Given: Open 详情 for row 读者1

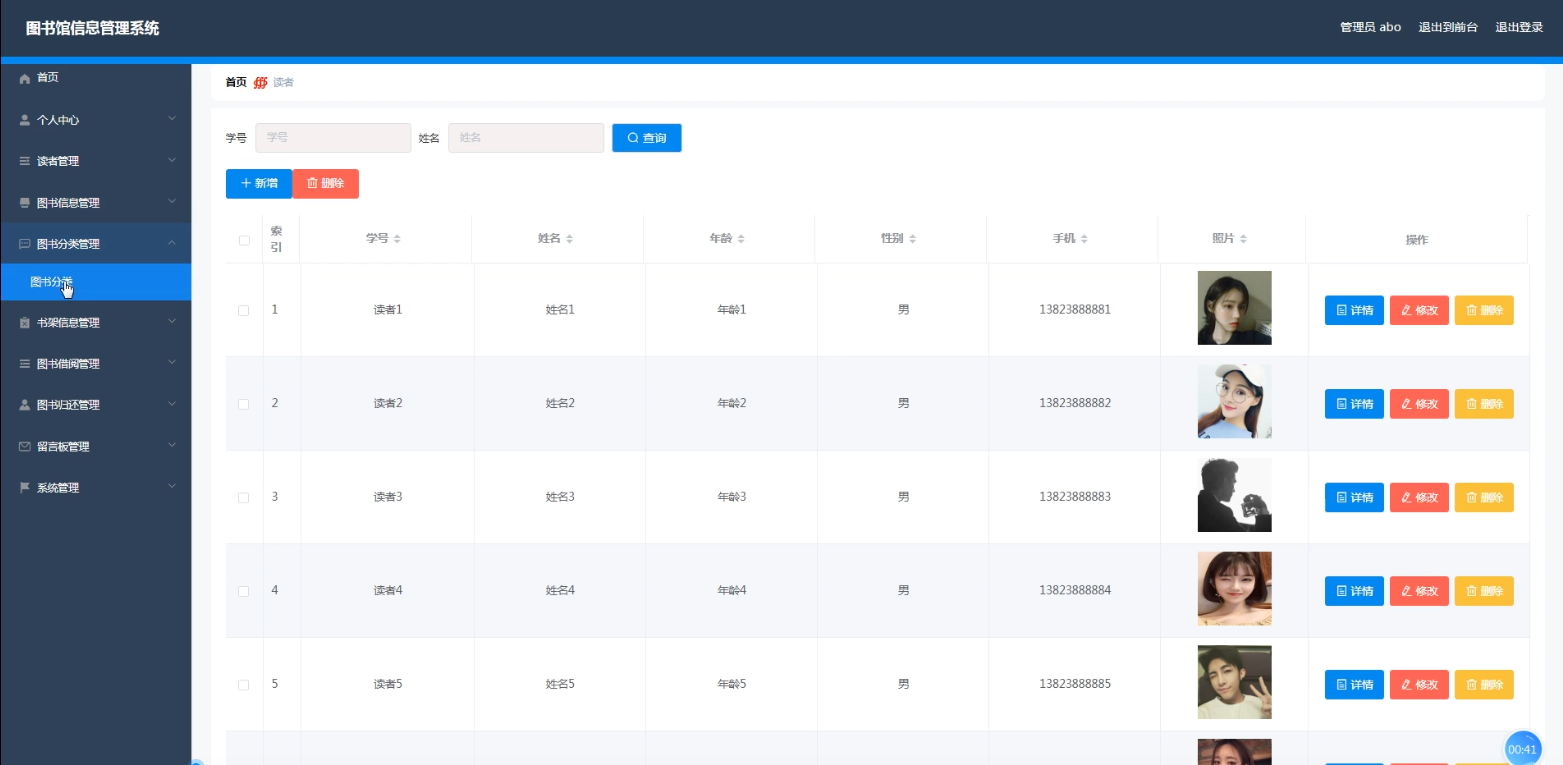Looking at the screenshot, I should (1354, 310).
